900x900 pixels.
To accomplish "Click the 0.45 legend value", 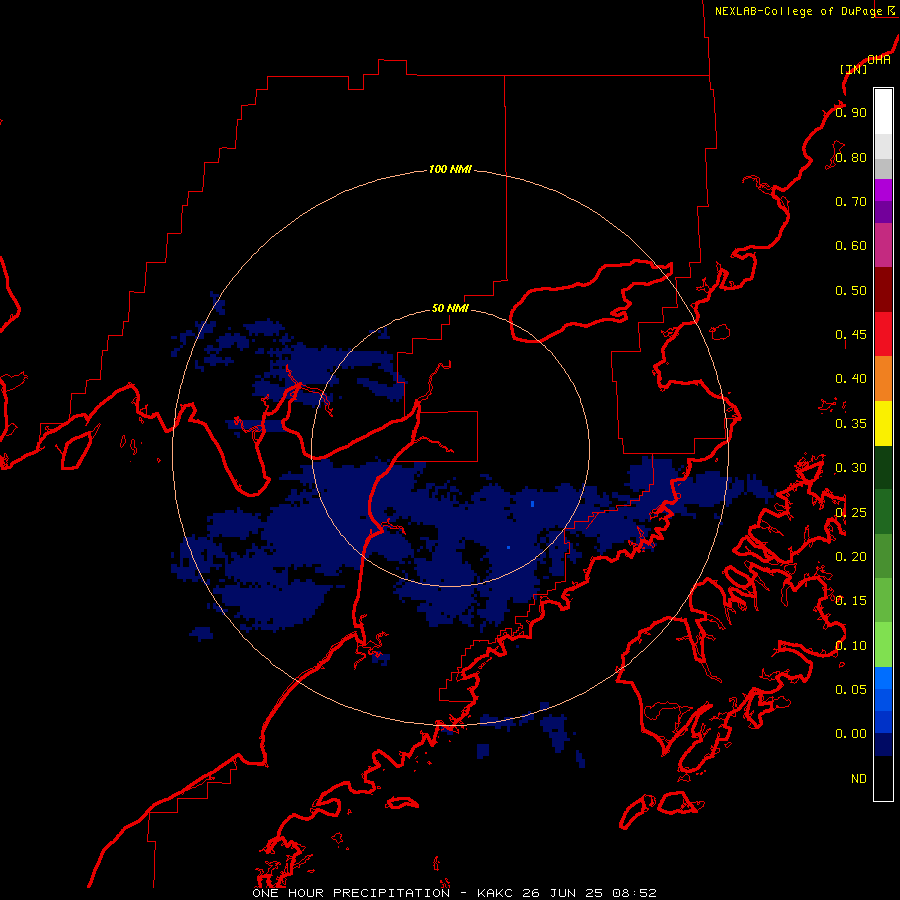I will 851,335.
